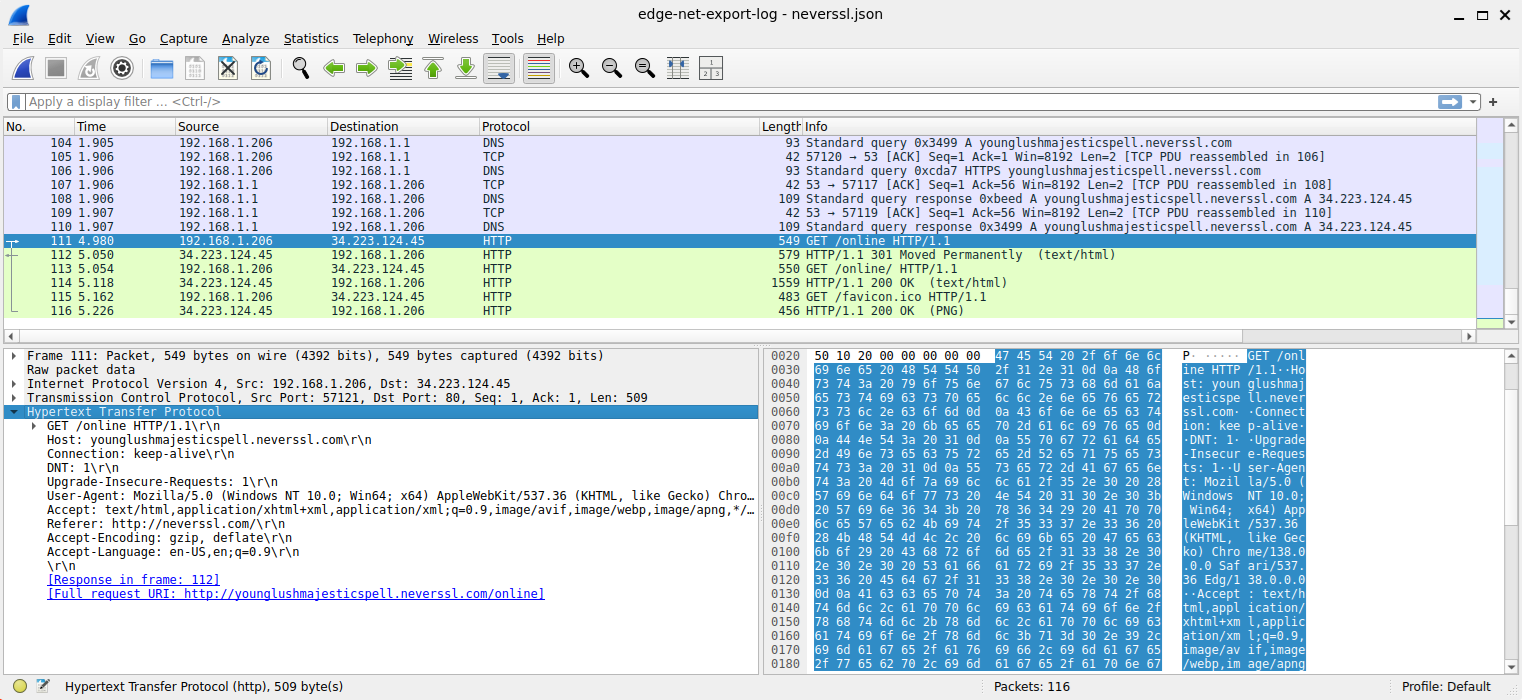Open the Tools menu
This screenshot has height=700, width=1522.
507,38
